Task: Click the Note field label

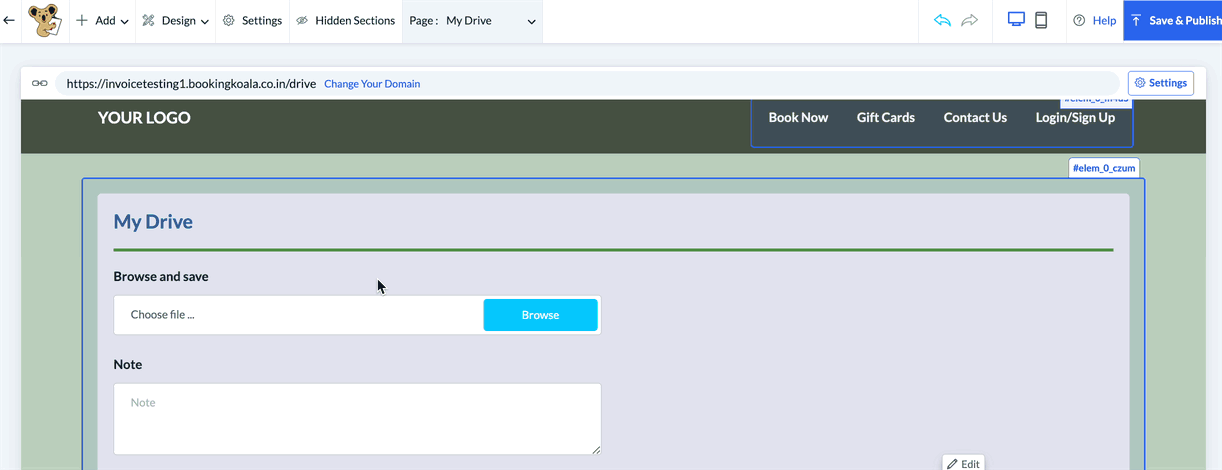Action: coord(128,365)
